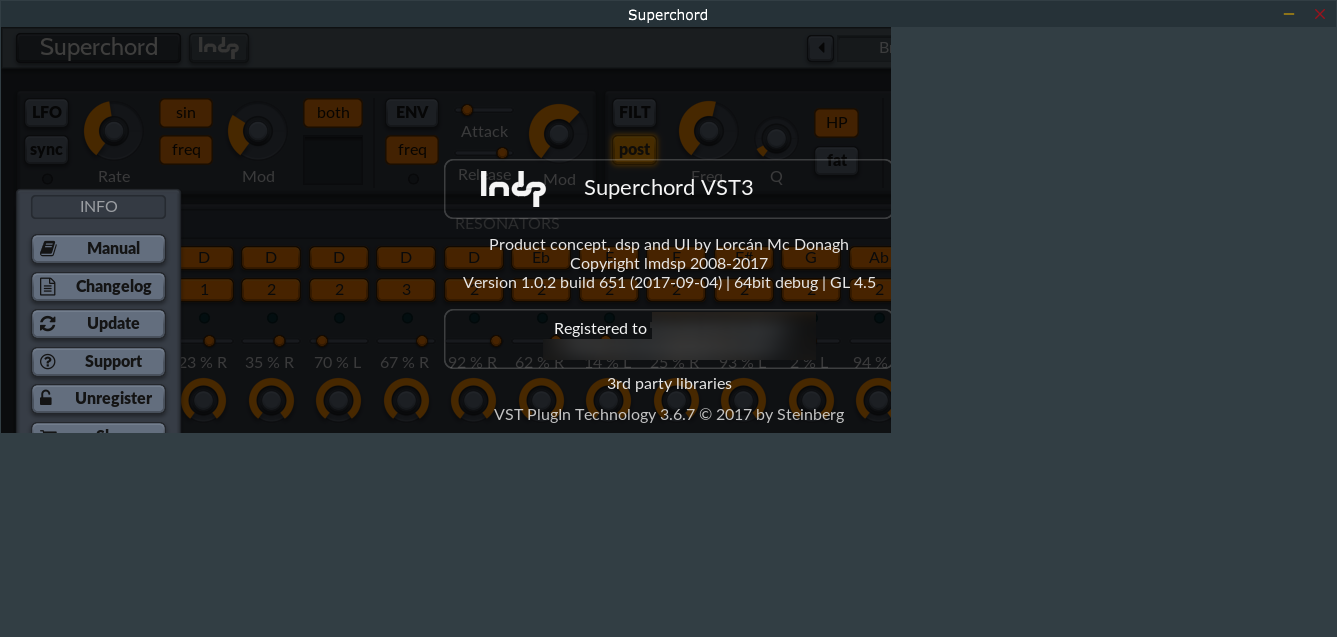
Task: Toggle the filter post button
Action: coord(634,150)
